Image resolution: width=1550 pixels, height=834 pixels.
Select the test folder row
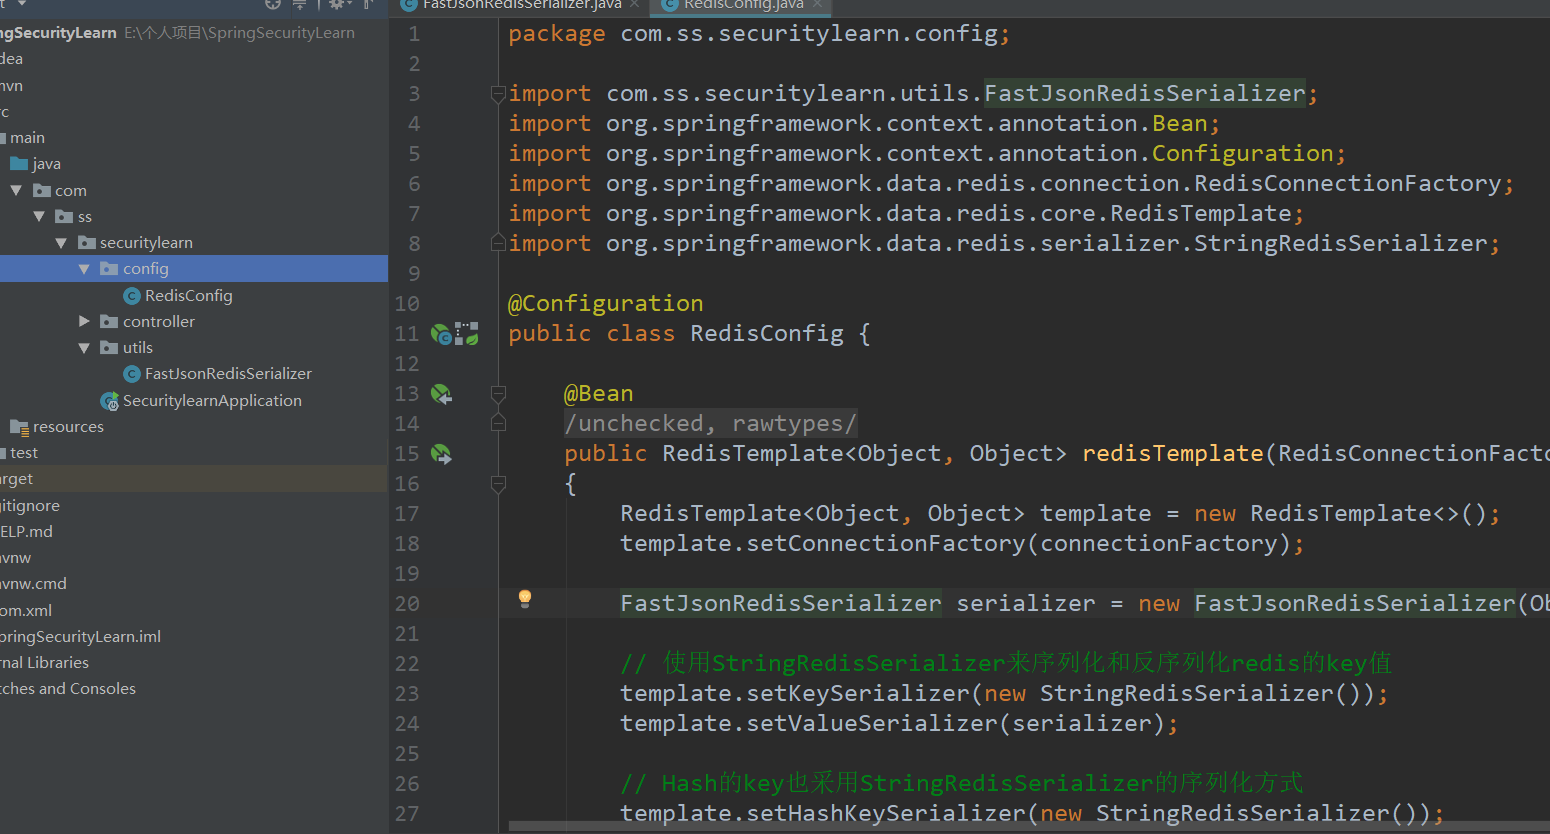point(194,453)
